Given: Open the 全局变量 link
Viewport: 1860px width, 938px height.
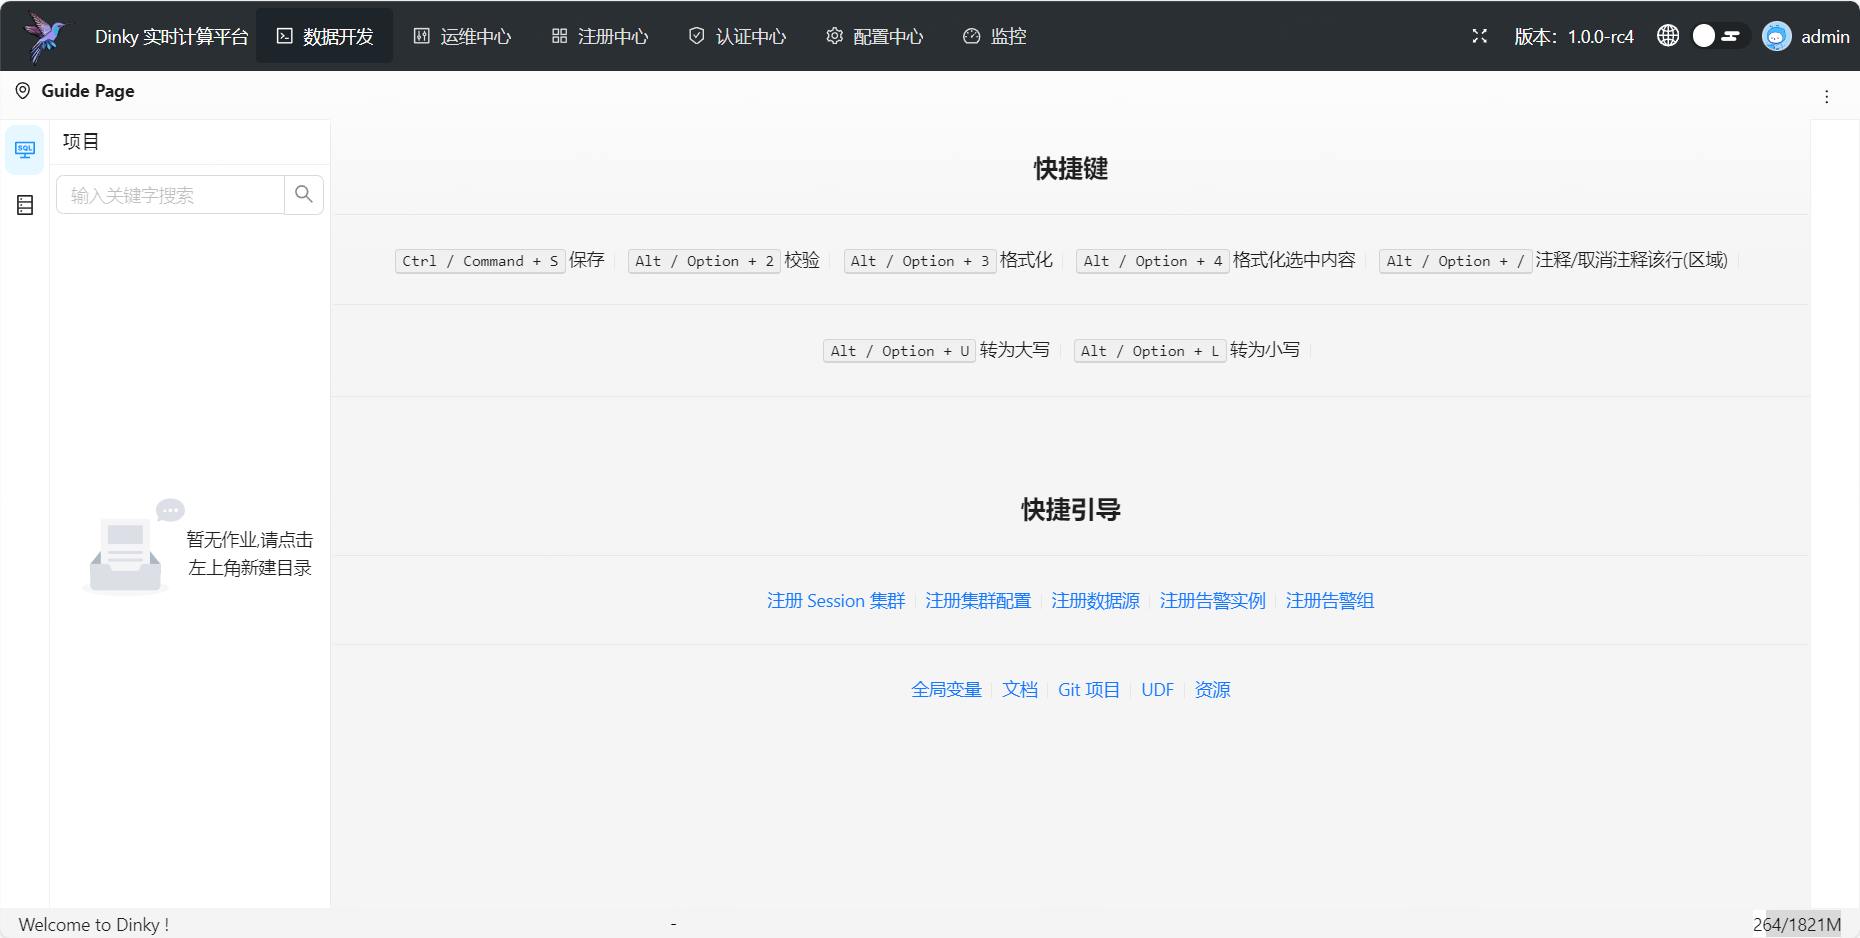Looking at the screenshot, I should (x=946, y=690).
